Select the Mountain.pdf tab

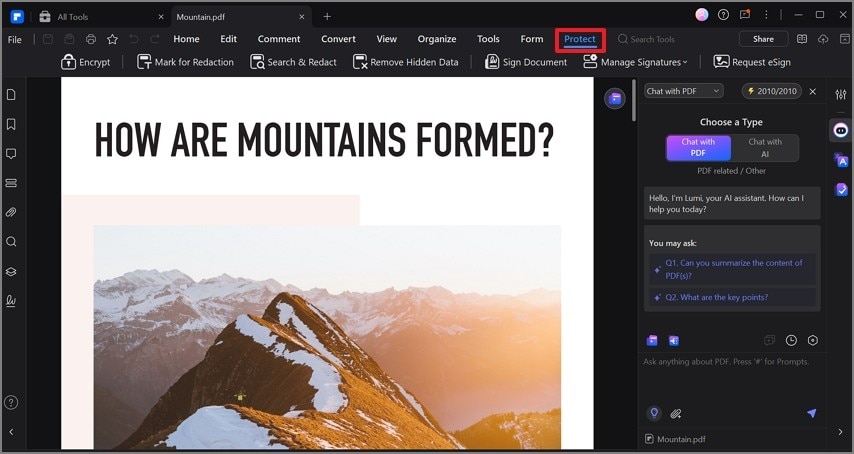point(200,17)
